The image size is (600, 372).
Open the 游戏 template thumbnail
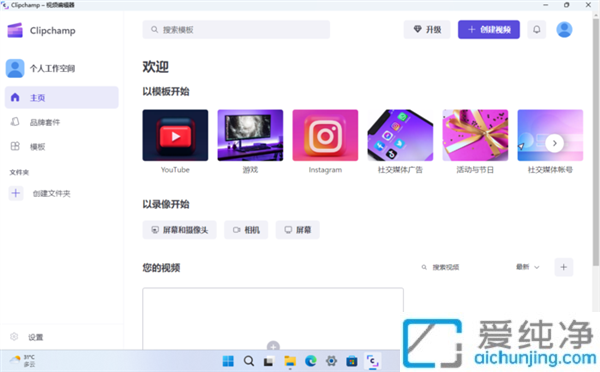[250, 135]
